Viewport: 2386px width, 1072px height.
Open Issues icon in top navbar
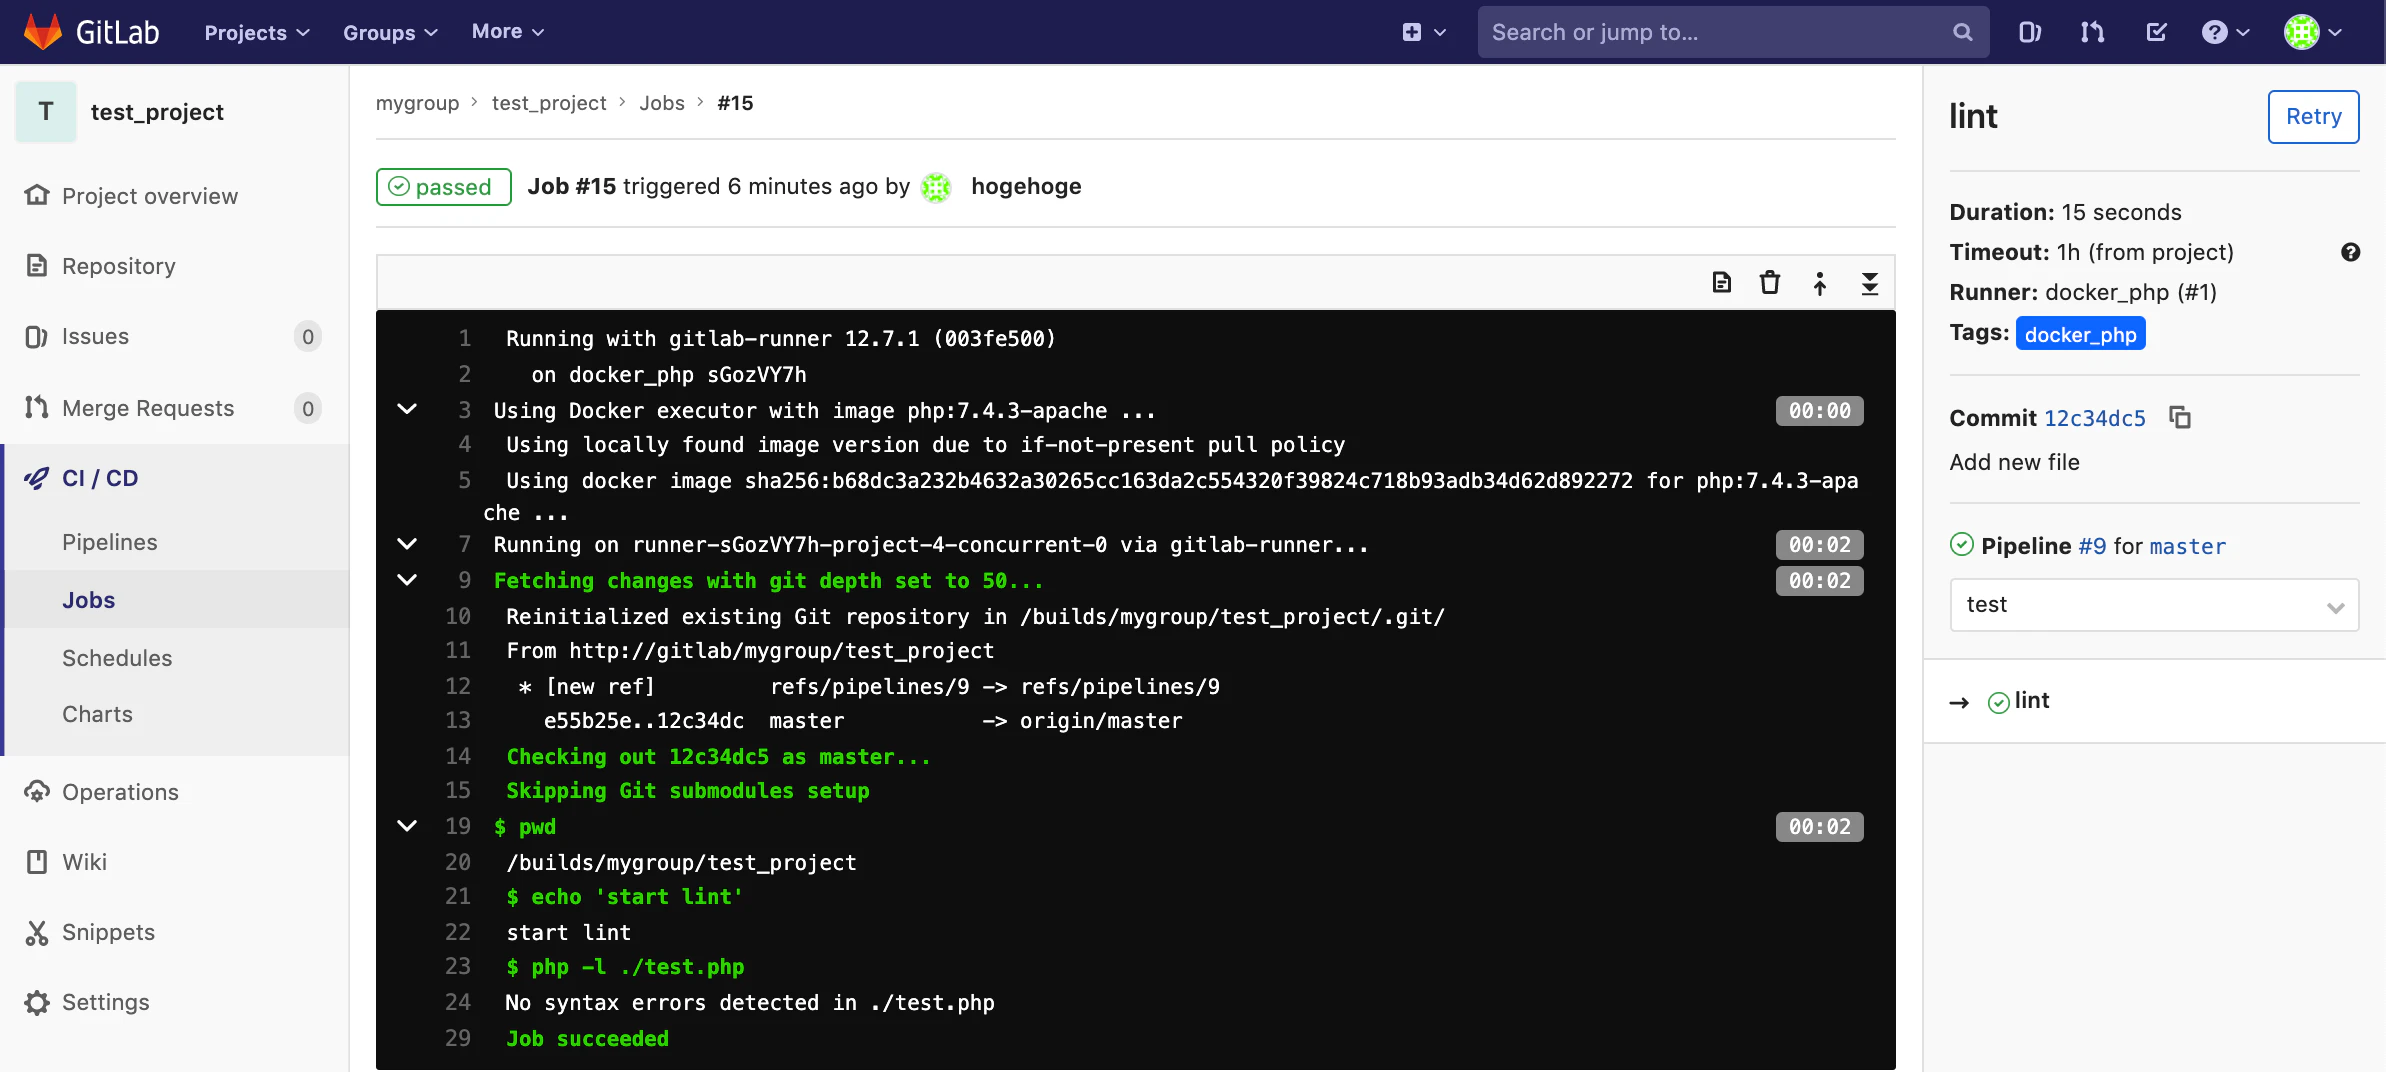2029,32
